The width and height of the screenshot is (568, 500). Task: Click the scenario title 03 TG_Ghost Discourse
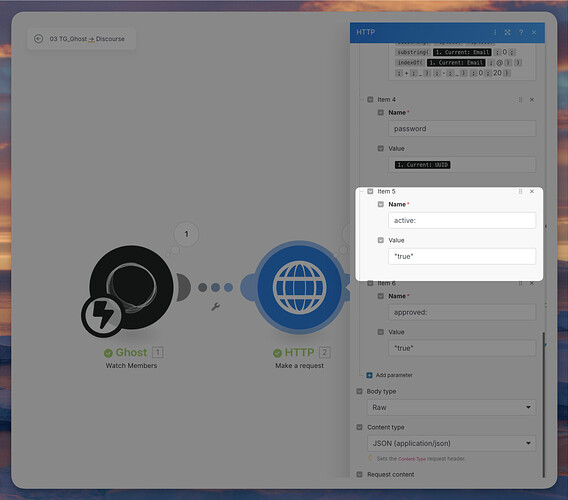tap(87, 39)
